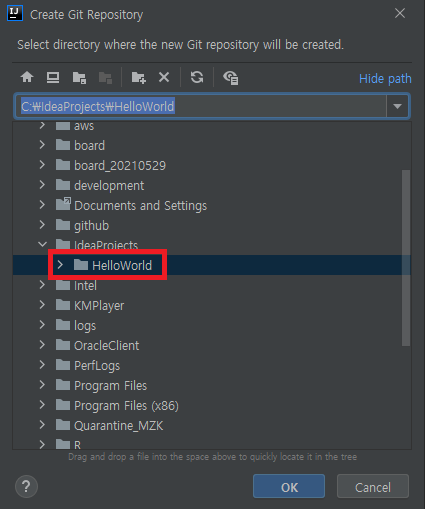Expand the OracleClient folder
The width and height of the screenshot is (425, 509).
click(42, 345)
